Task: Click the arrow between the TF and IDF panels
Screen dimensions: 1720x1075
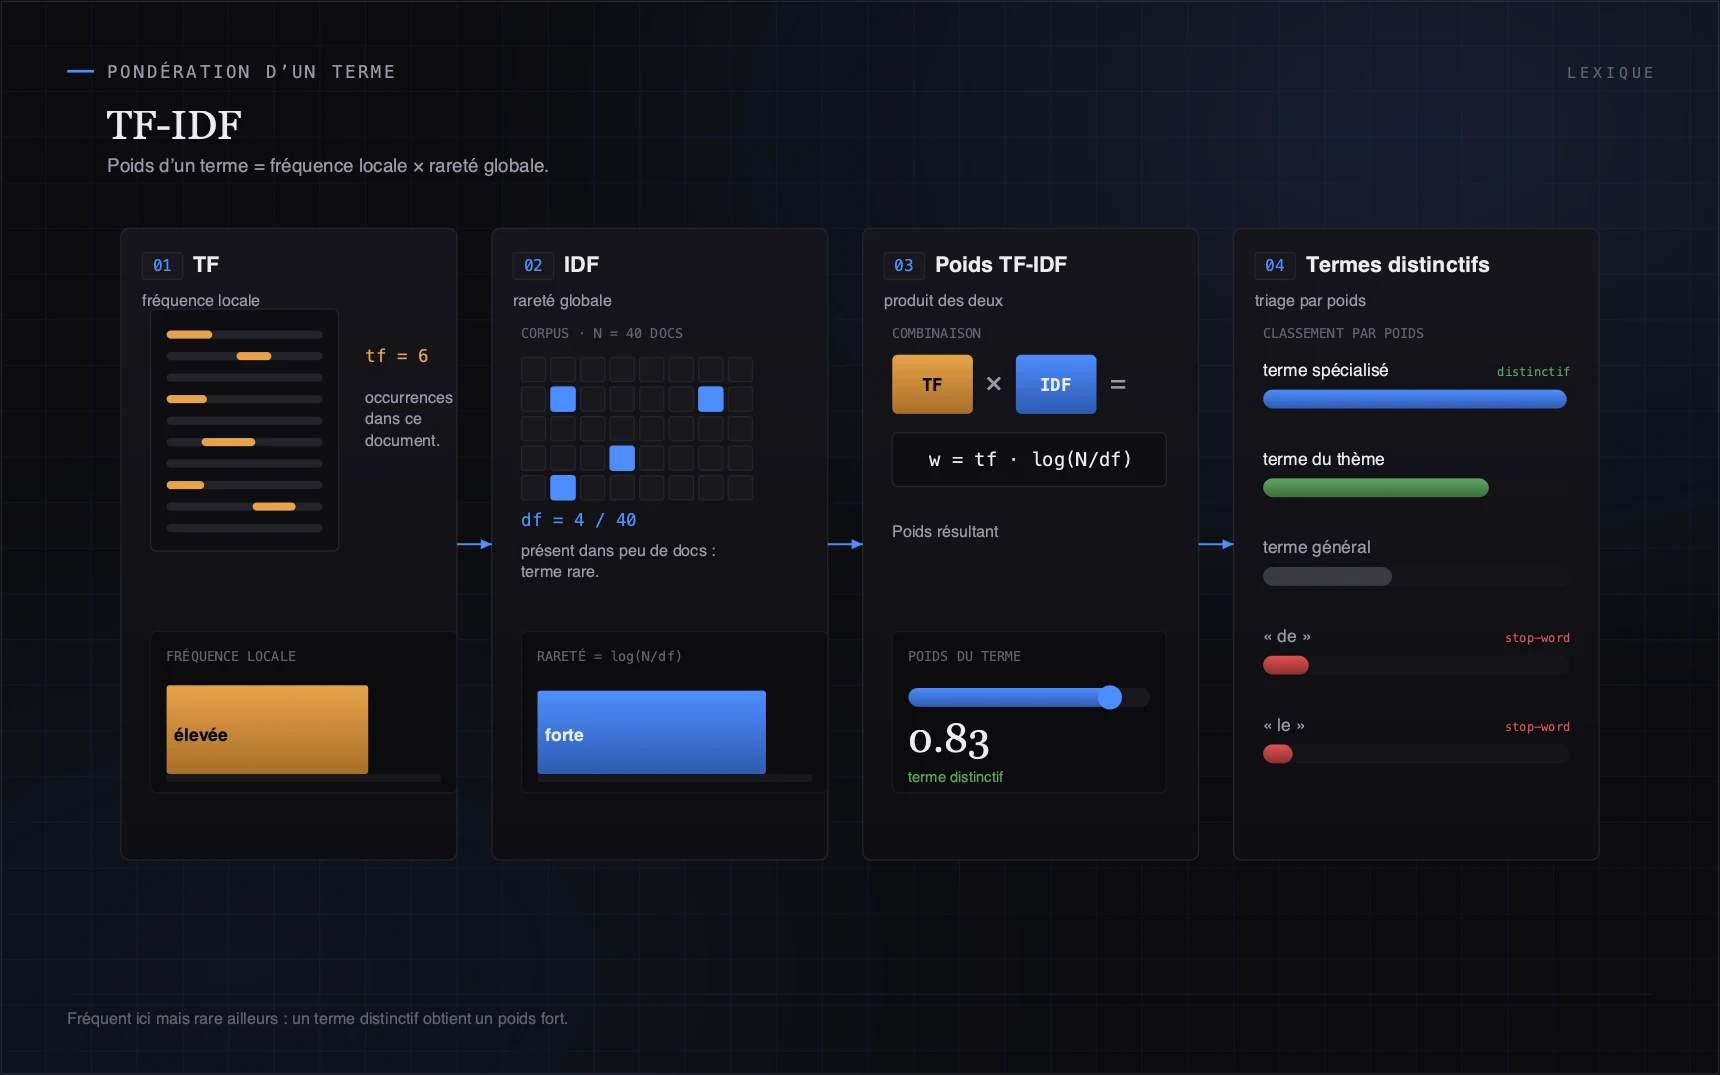Action: pyautogui.click(x=474, y=544)
